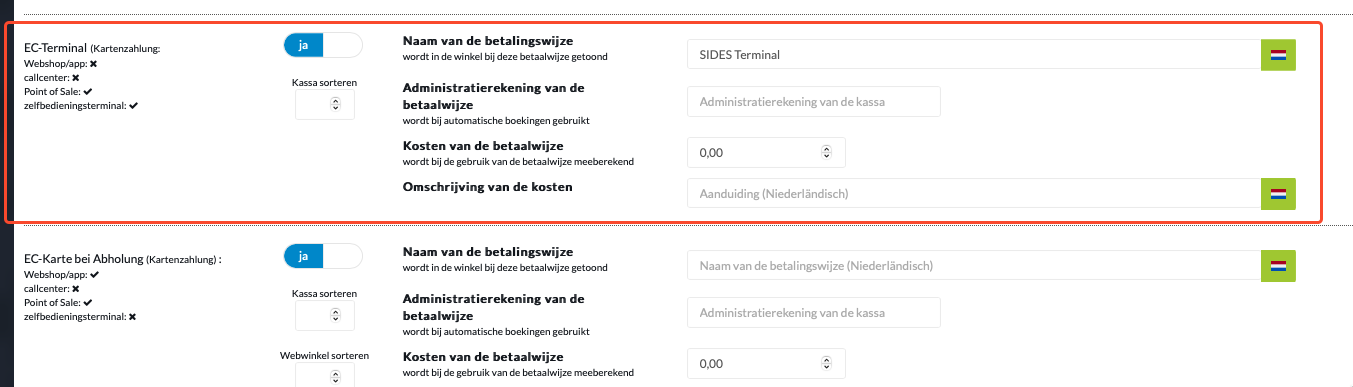Toggle the EC-Karte bei Abholung 'ja' switch
The image size is (1353, 387).
click(x=323, y=257)
